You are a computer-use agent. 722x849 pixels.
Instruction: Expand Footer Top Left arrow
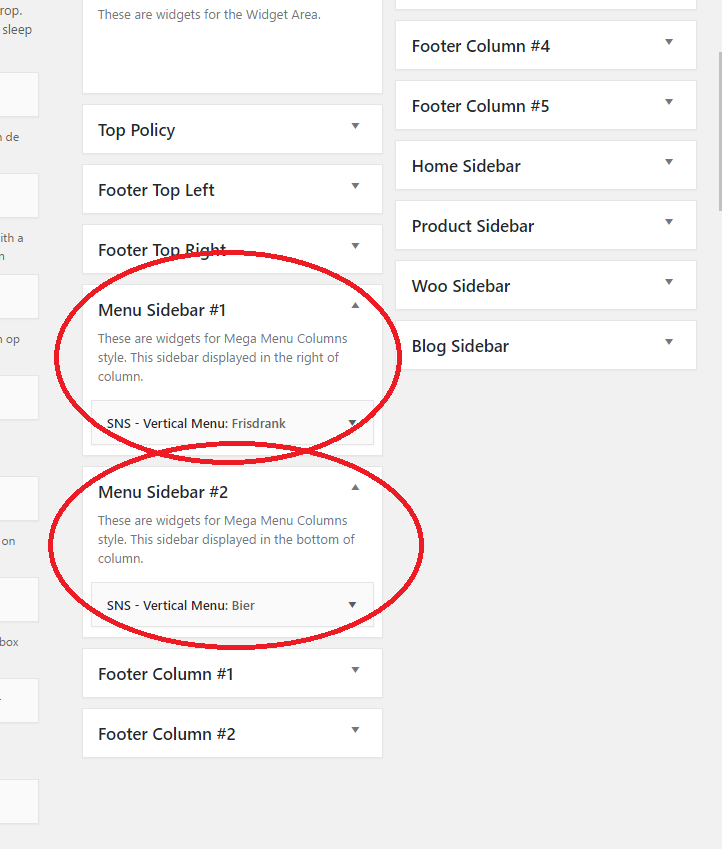click(354, 187)
